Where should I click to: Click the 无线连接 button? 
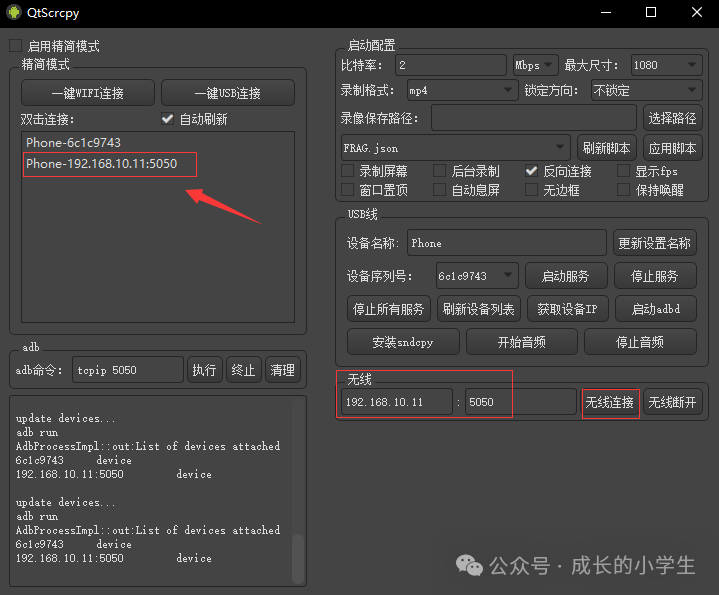click(x=610, y=402)
